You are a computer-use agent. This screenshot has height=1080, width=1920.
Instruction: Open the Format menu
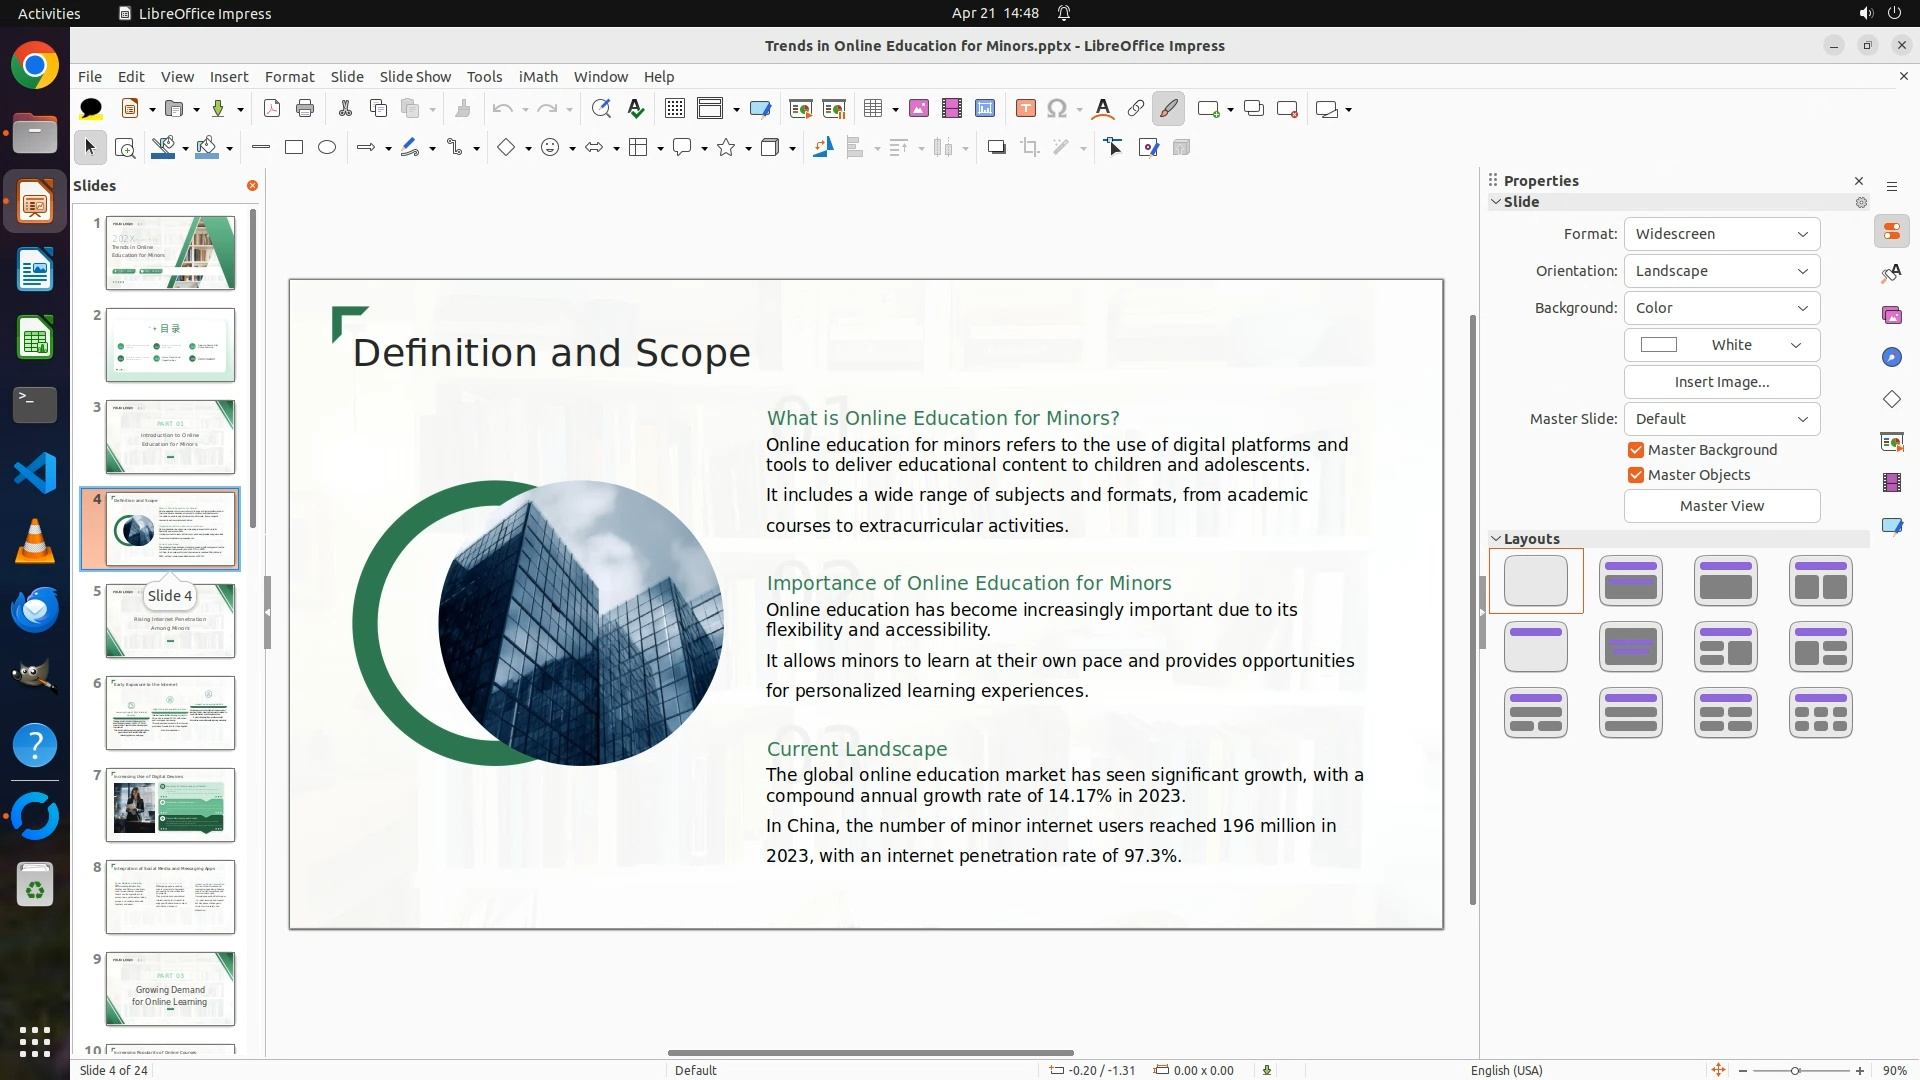pos(289,77)
